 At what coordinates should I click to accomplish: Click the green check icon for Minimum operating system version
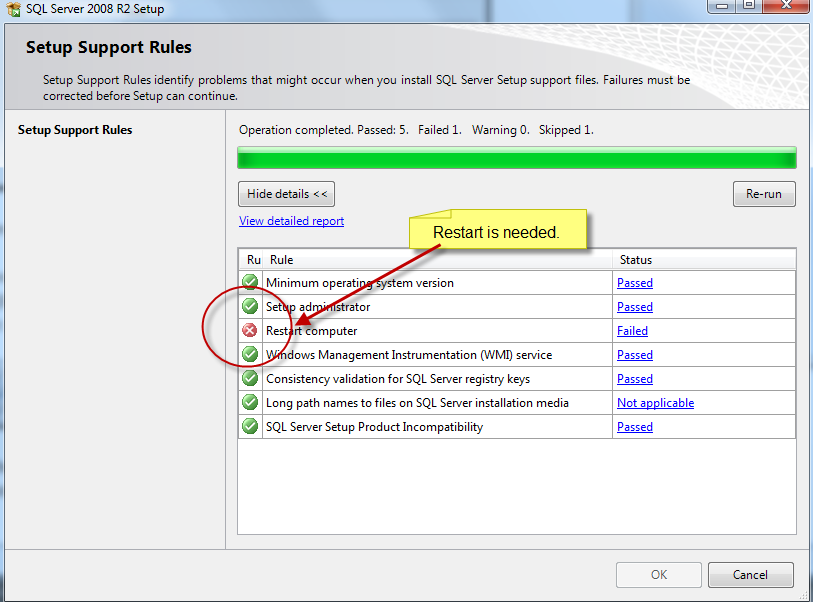250,282
